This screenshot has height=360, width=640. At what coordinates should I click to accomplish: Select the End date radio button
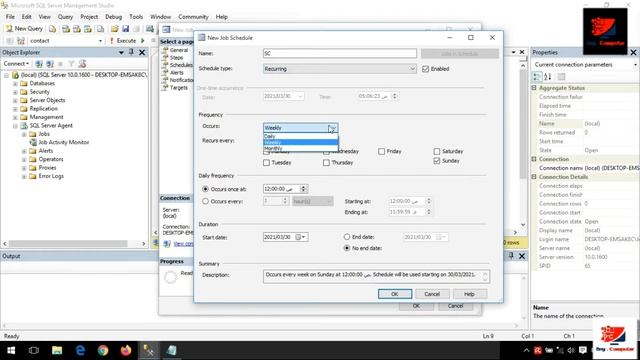click(347, 237)
